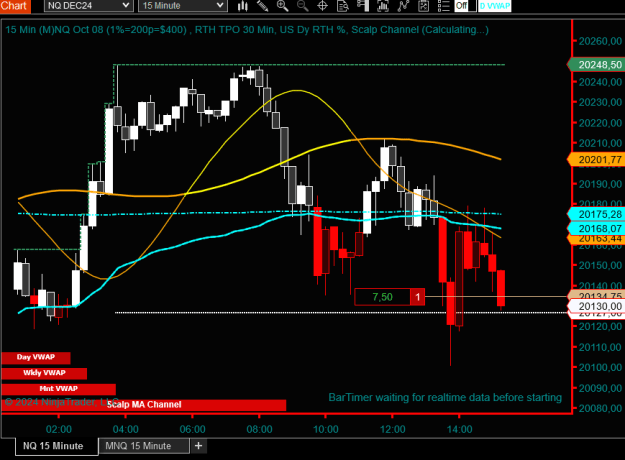Click the BarTimer waiting status message
The image size is (625, 460).
tap(445, 397)
